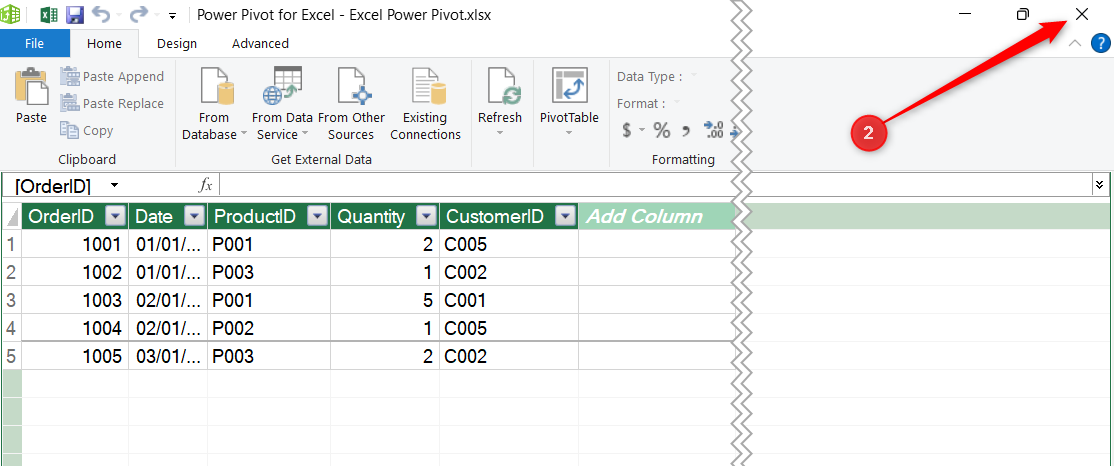
Task: Open the Date column filter dropdown
Action: (194, 216)
